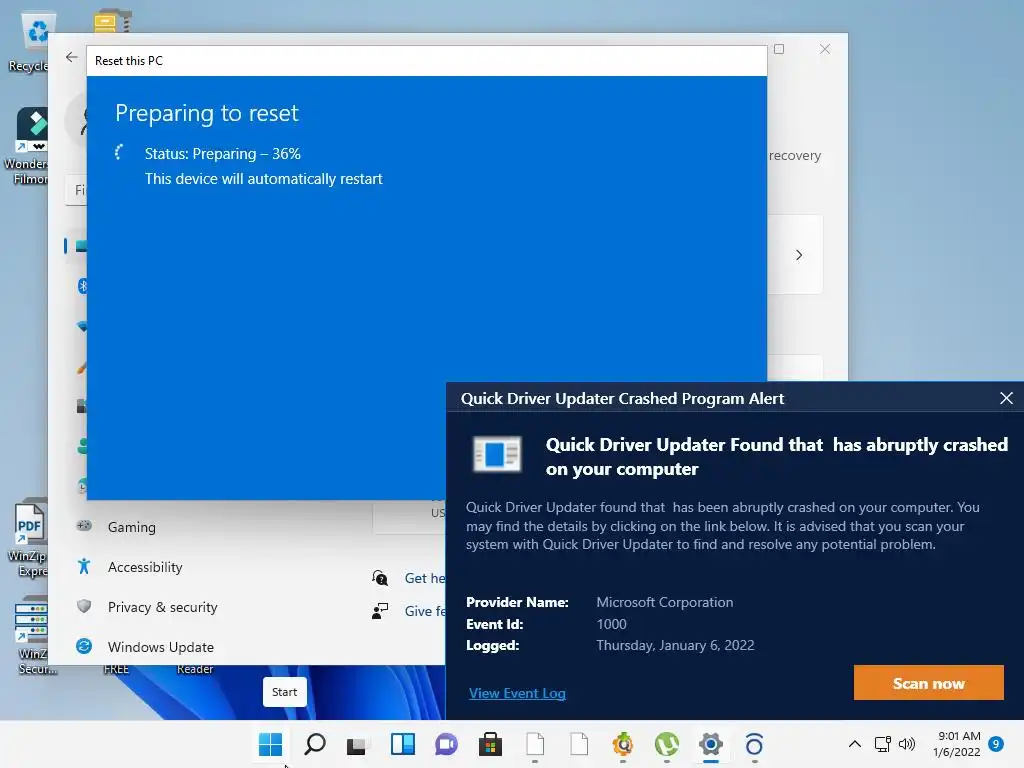Show hidden system tray icons
The image size is (1024, 768).
click(x=854, y=744)
